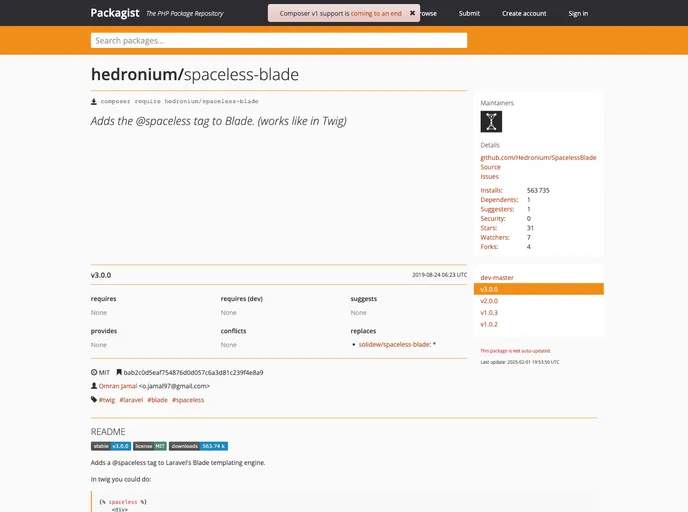This screenshot has width=688, height=512.
Task: Click the 'coming to an end' link
Action: [x=376, y=14]
